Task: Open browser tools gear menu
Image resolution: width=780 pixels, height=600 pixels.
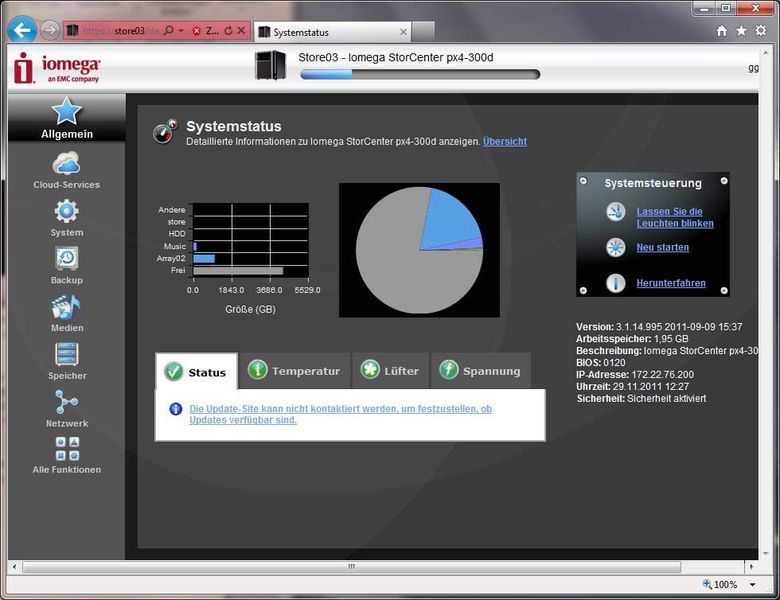Action: [x=761, y=31]
